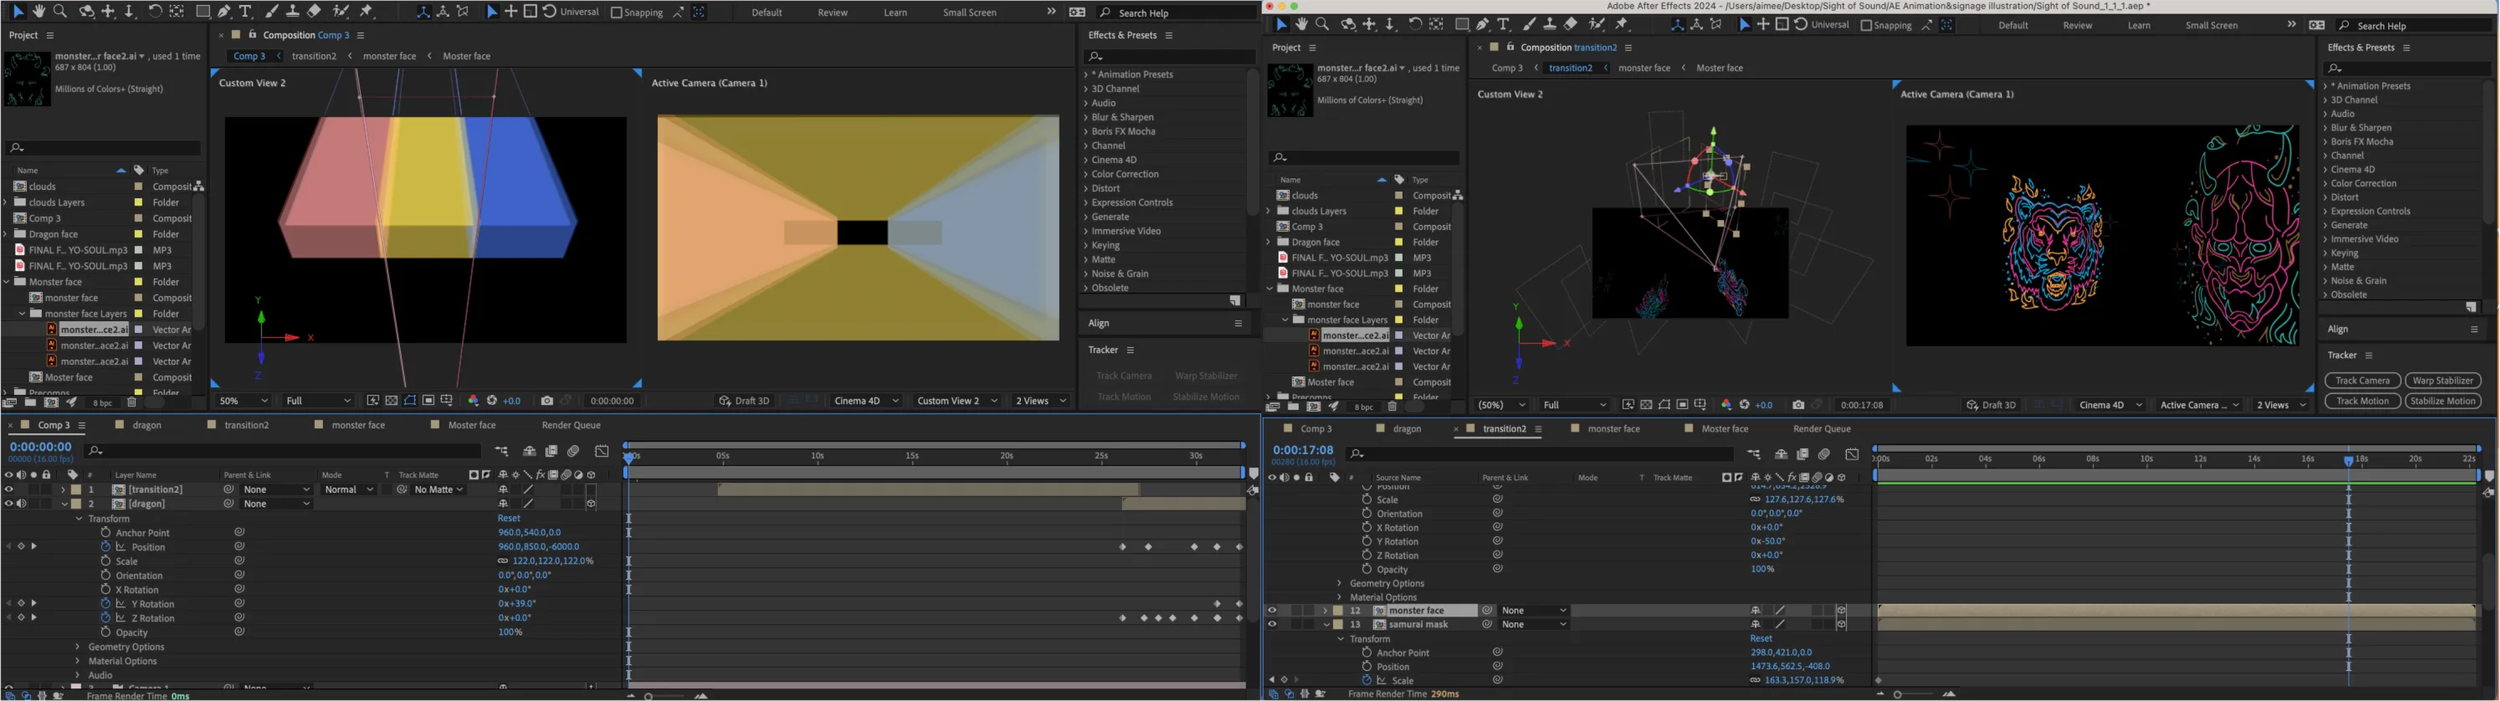Switch to Comp 3 tab in right timeline
The width and height of the screenshot is (2500, 701).
[1316, 429]
